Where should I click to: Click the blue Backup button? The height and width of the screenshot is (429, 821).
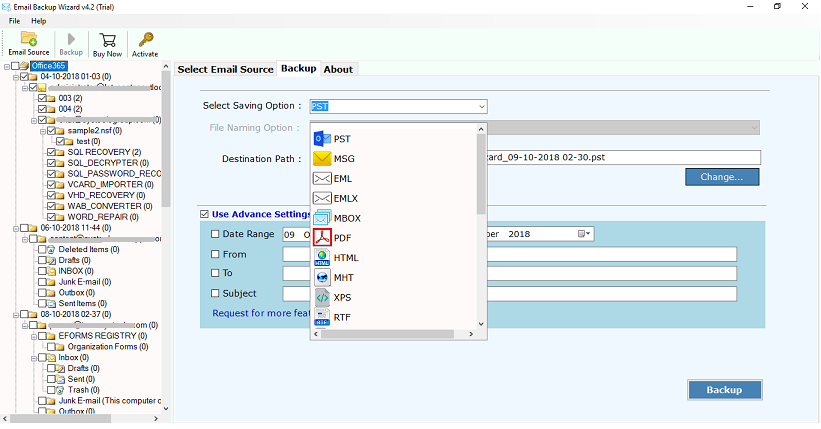tap(724, 390)
